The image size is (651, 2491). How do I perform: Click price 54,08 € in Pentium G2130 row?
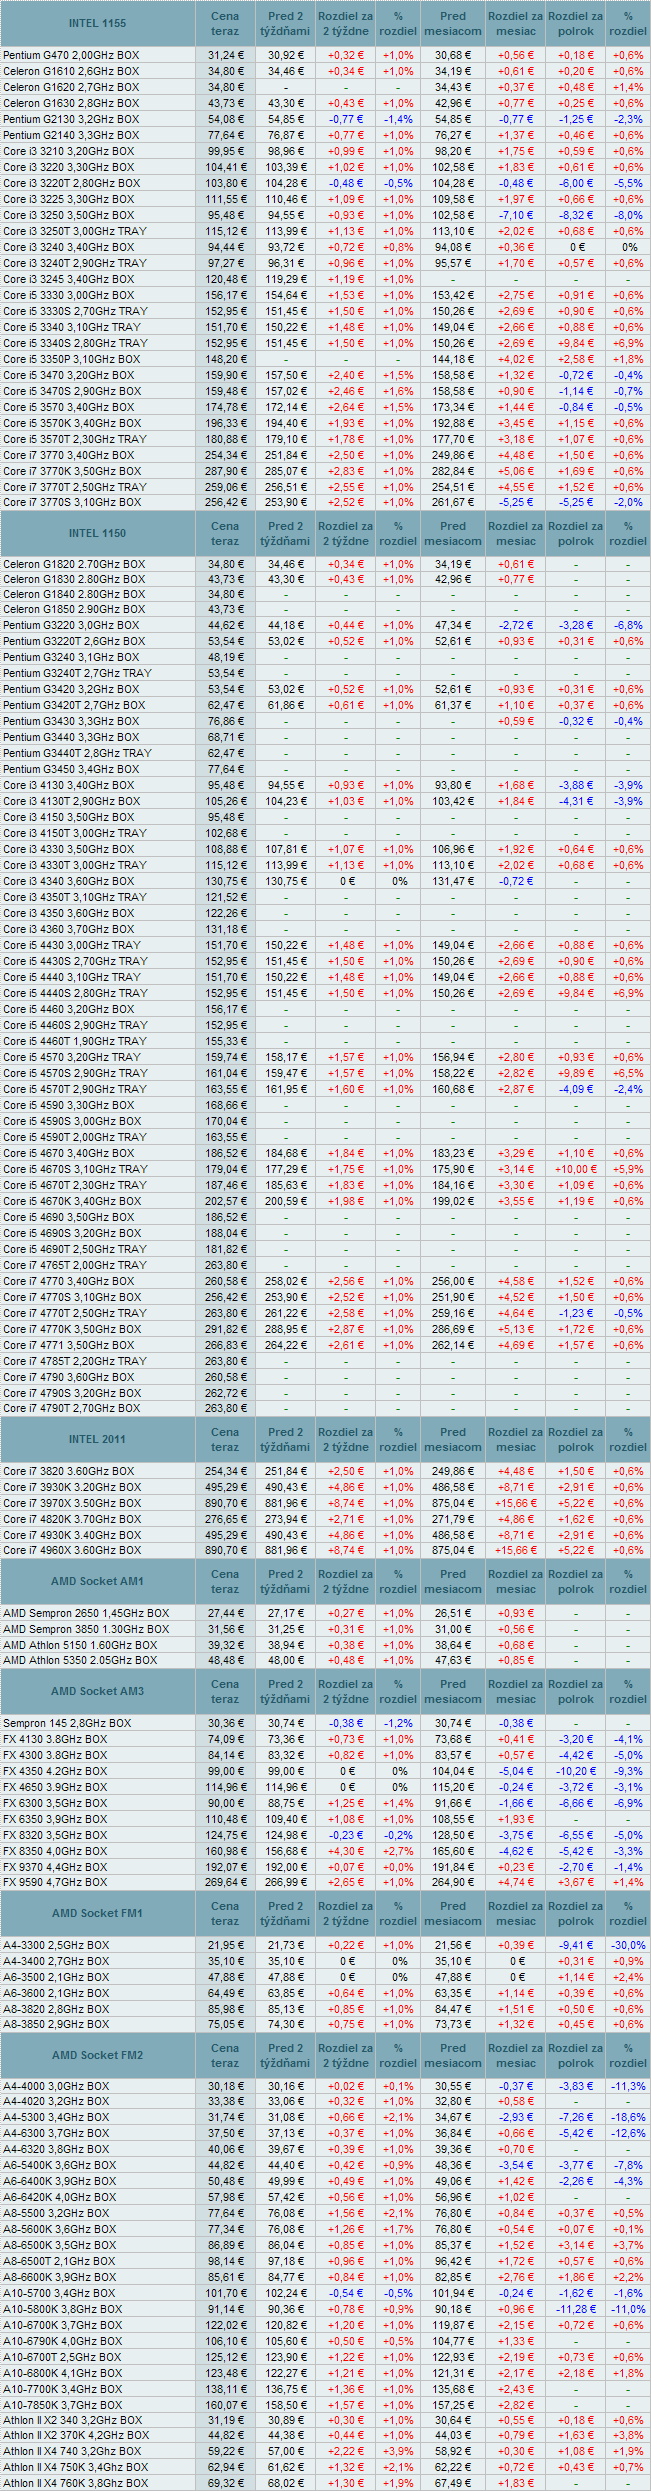point(225,119)
